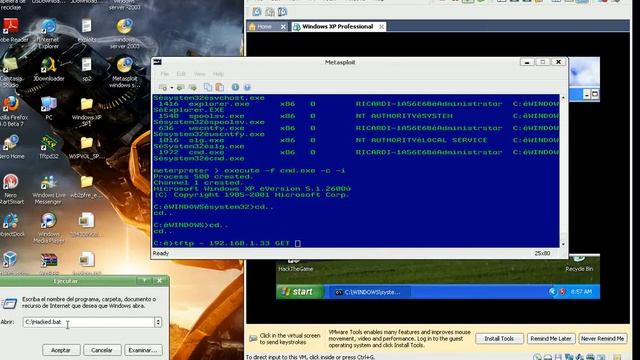Image resolution: width=640 pixels, height=360 pixels.
Task: Click the Examinar... button
Action: click(x=142, y=350)
